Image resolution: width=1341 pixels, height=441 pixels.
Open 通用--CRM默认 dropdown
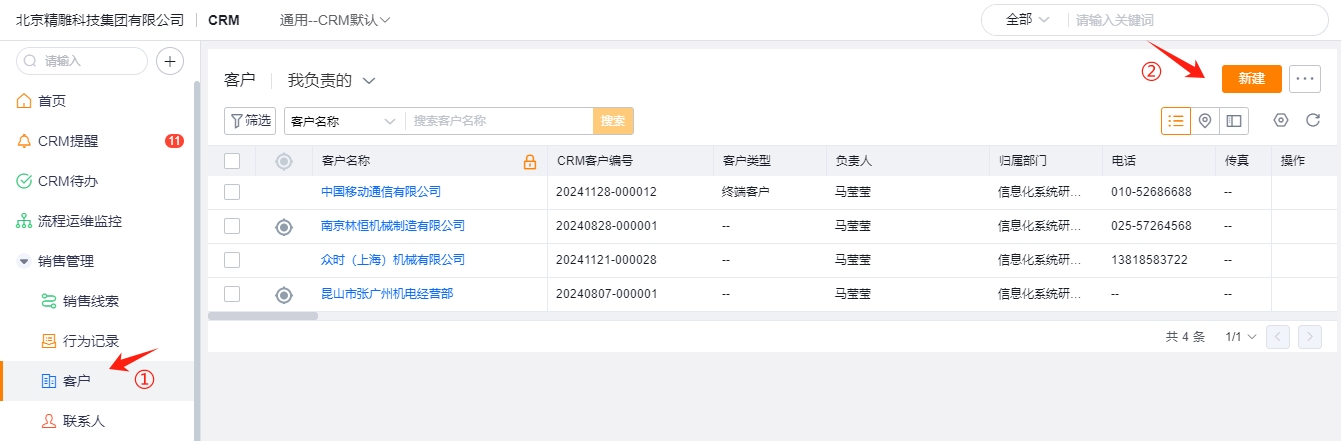point(336,20)
